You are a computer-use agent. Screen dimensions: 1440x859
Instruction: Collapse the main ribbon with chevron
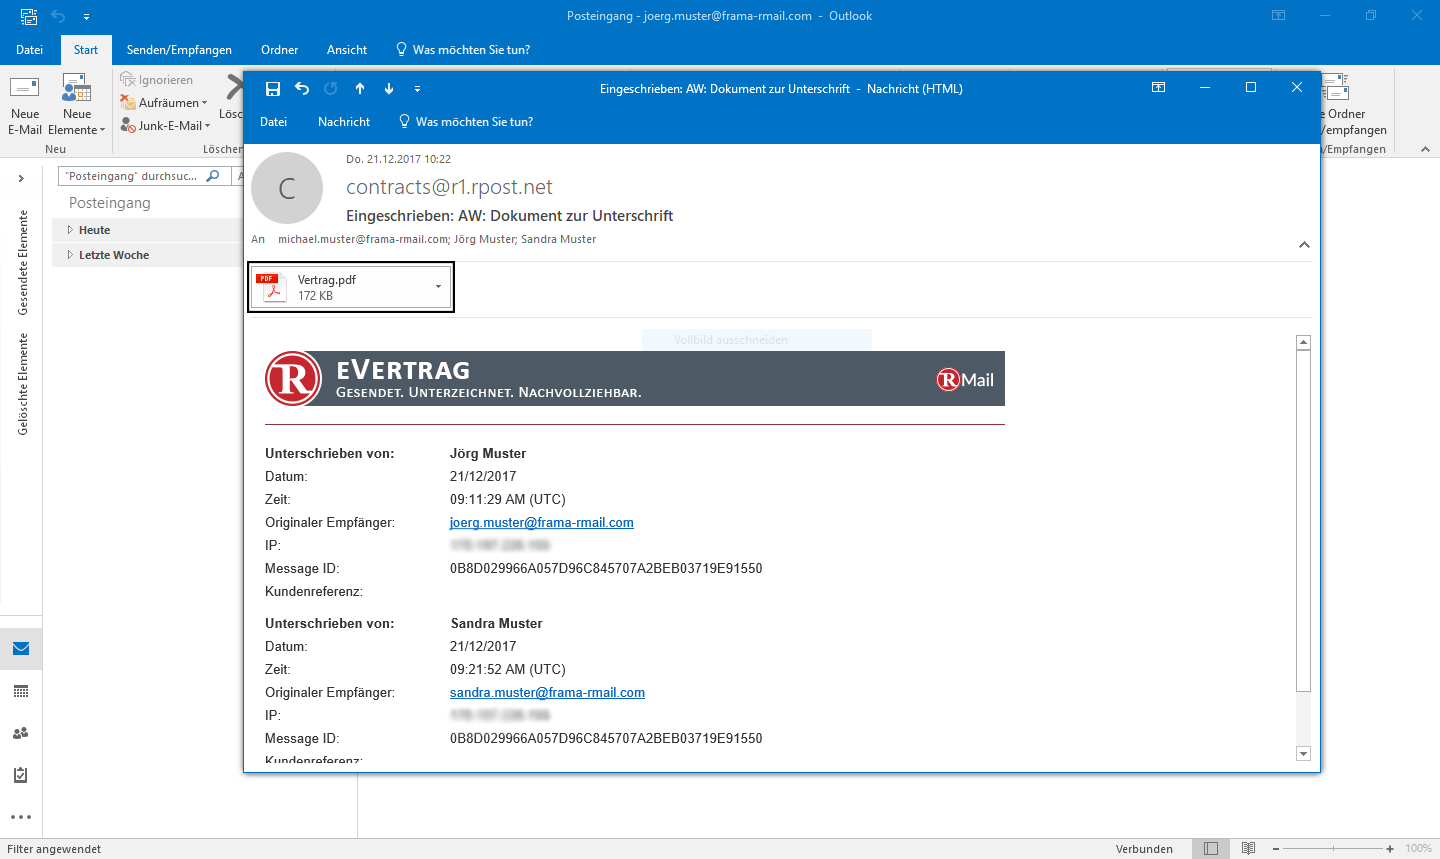click(x=1425, y=149)
